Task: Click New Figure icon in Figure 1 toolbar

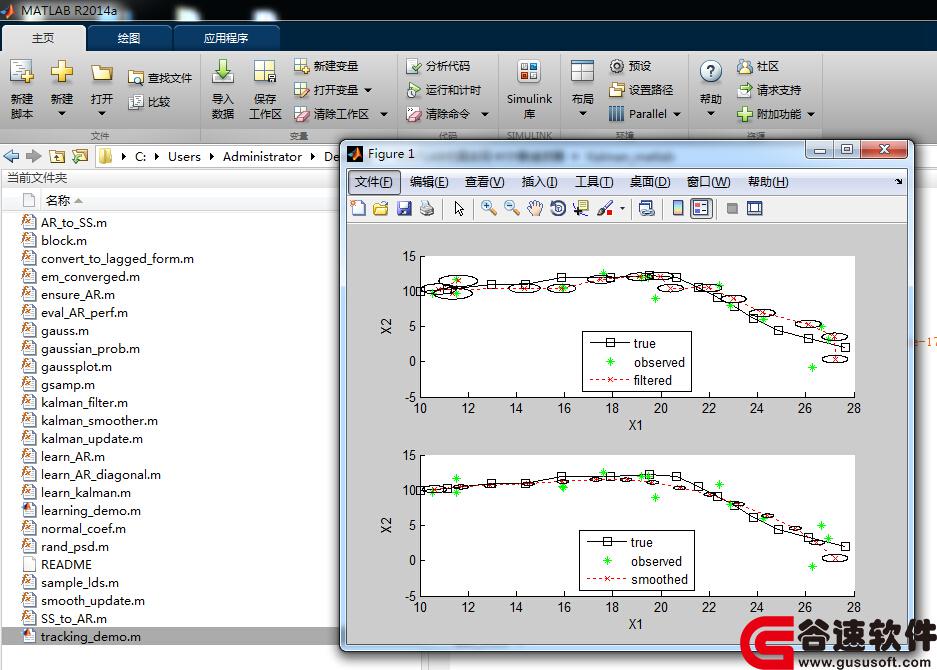Action: tap(358, 208)
